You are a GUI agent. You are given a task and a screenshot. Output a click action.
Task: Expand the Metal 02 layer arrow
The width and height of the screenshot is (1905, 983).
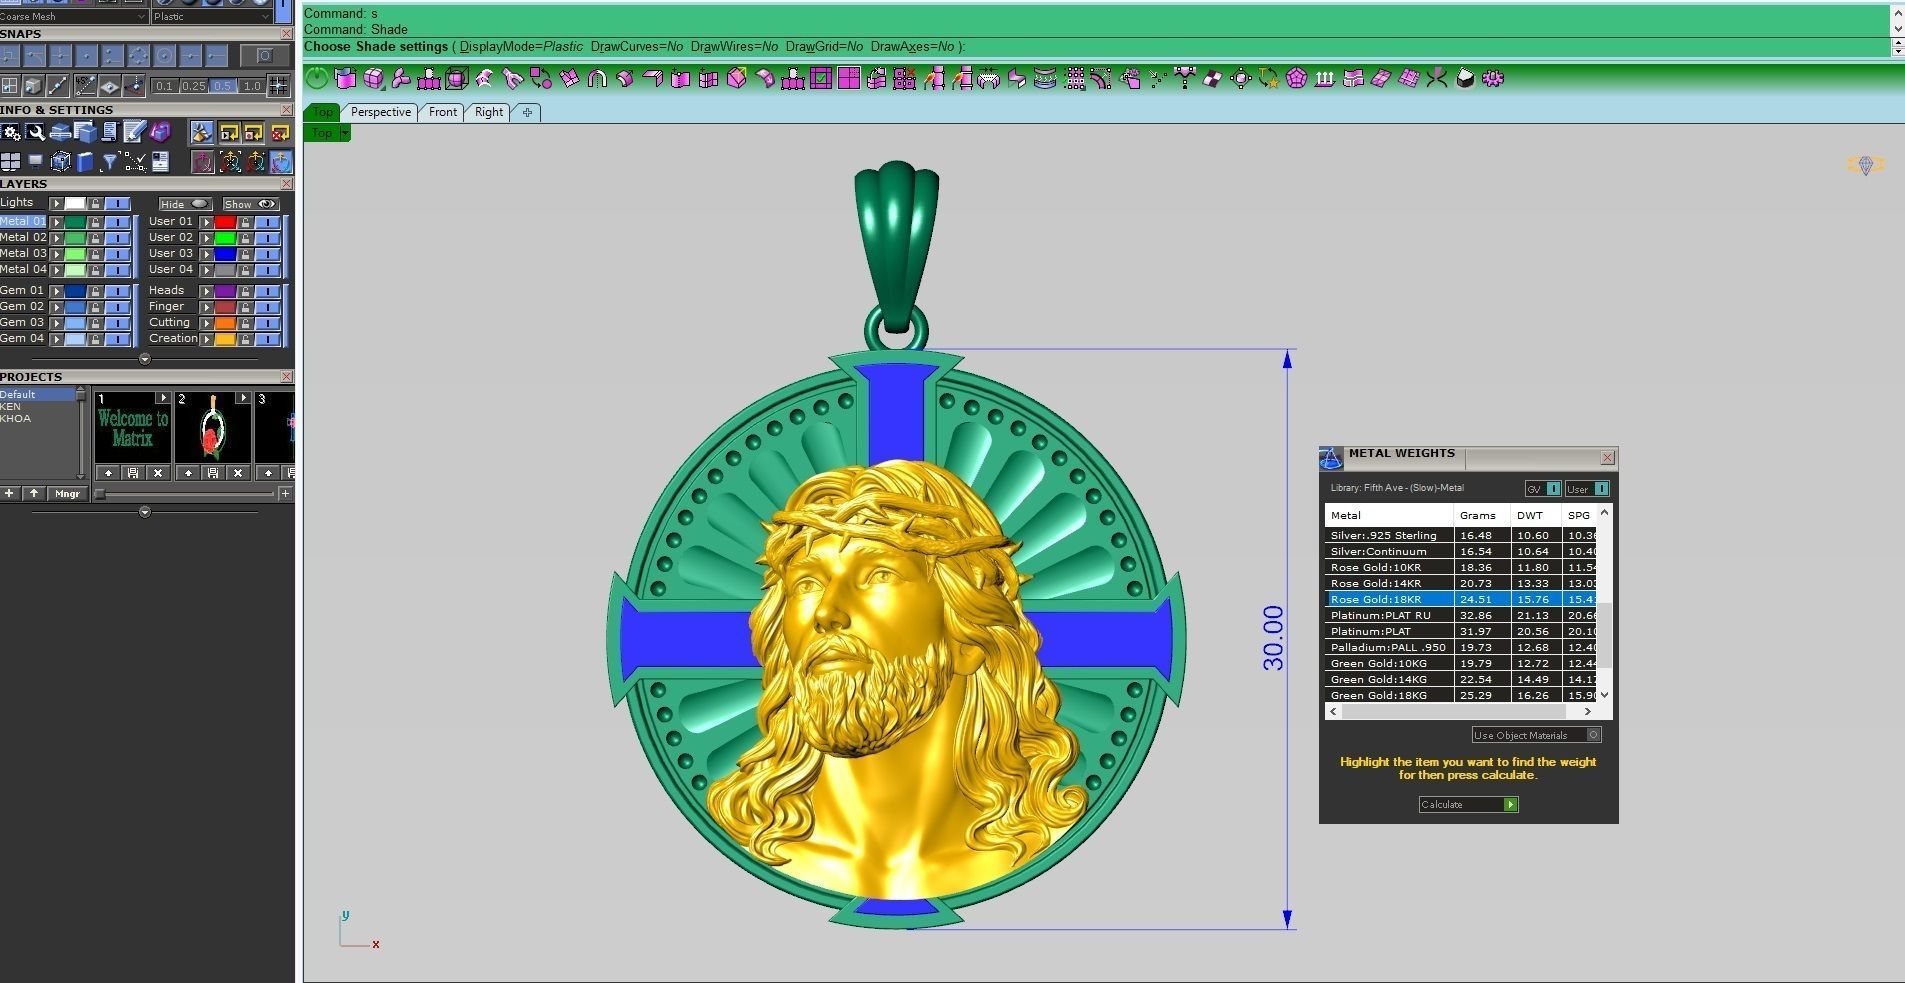56,238
